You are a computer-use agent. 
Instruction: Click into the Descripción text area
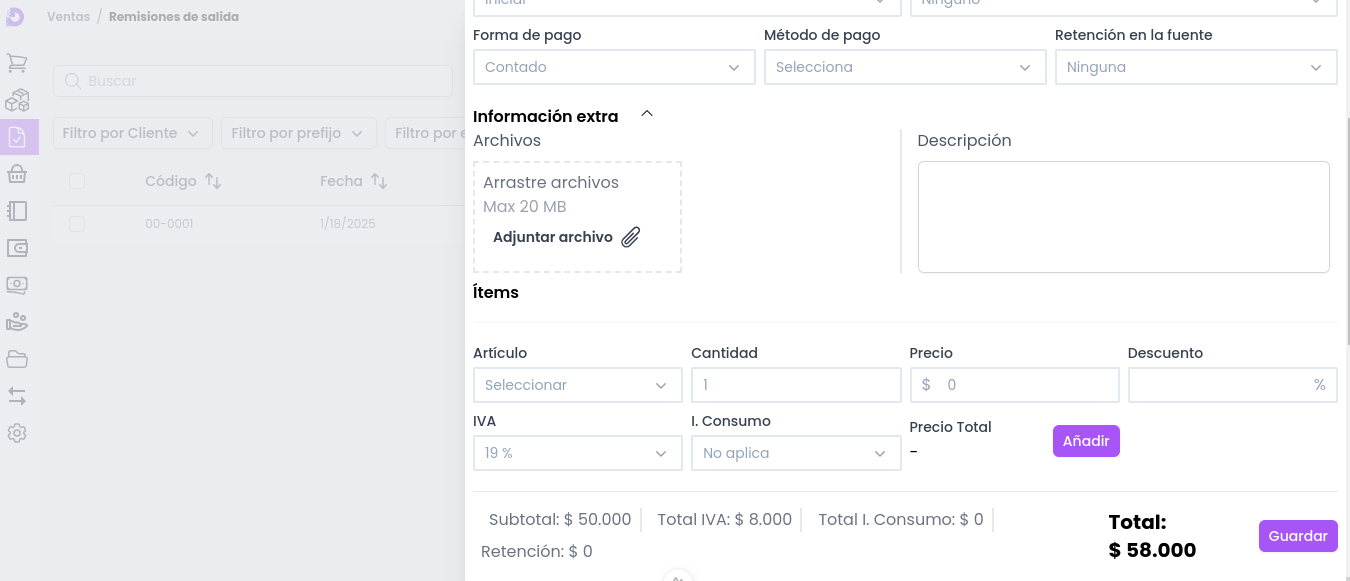1123,217
